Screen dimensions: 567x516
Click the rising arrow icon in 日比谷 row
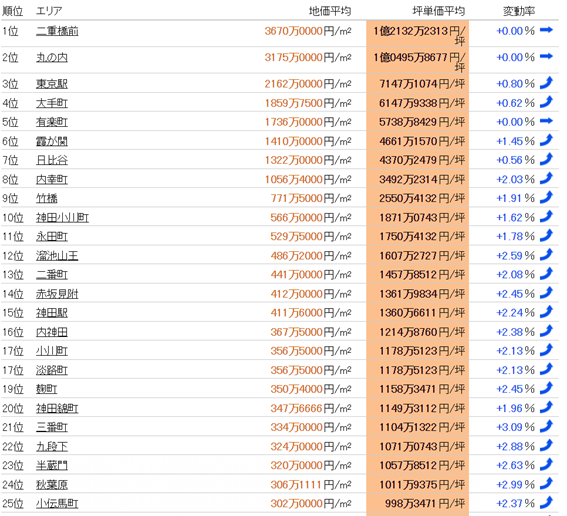[x=546, y=159]
